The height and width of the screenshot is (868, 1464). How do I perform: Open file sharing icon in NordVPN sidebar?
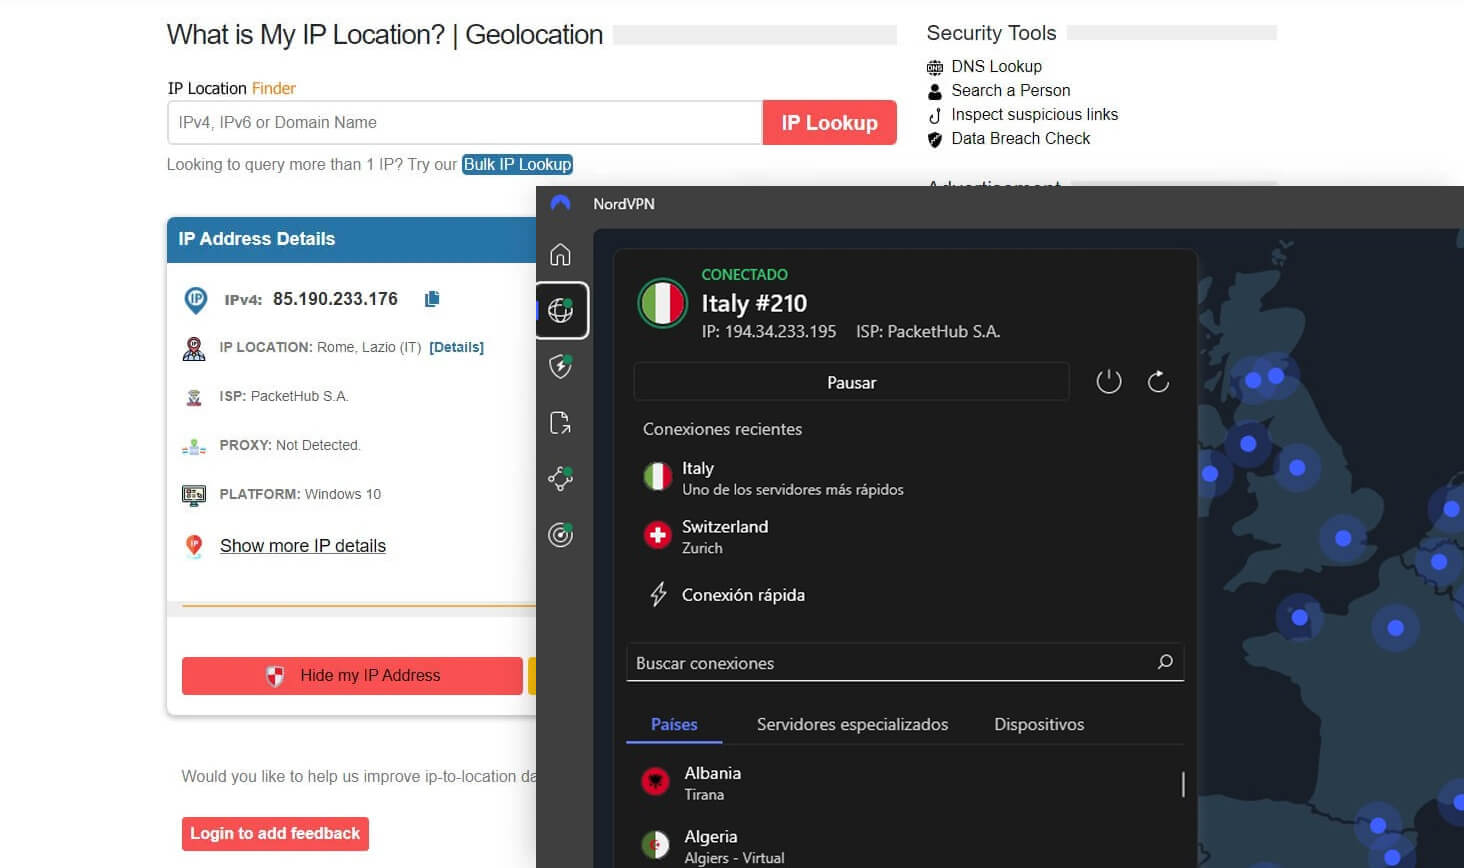point(560,423)
